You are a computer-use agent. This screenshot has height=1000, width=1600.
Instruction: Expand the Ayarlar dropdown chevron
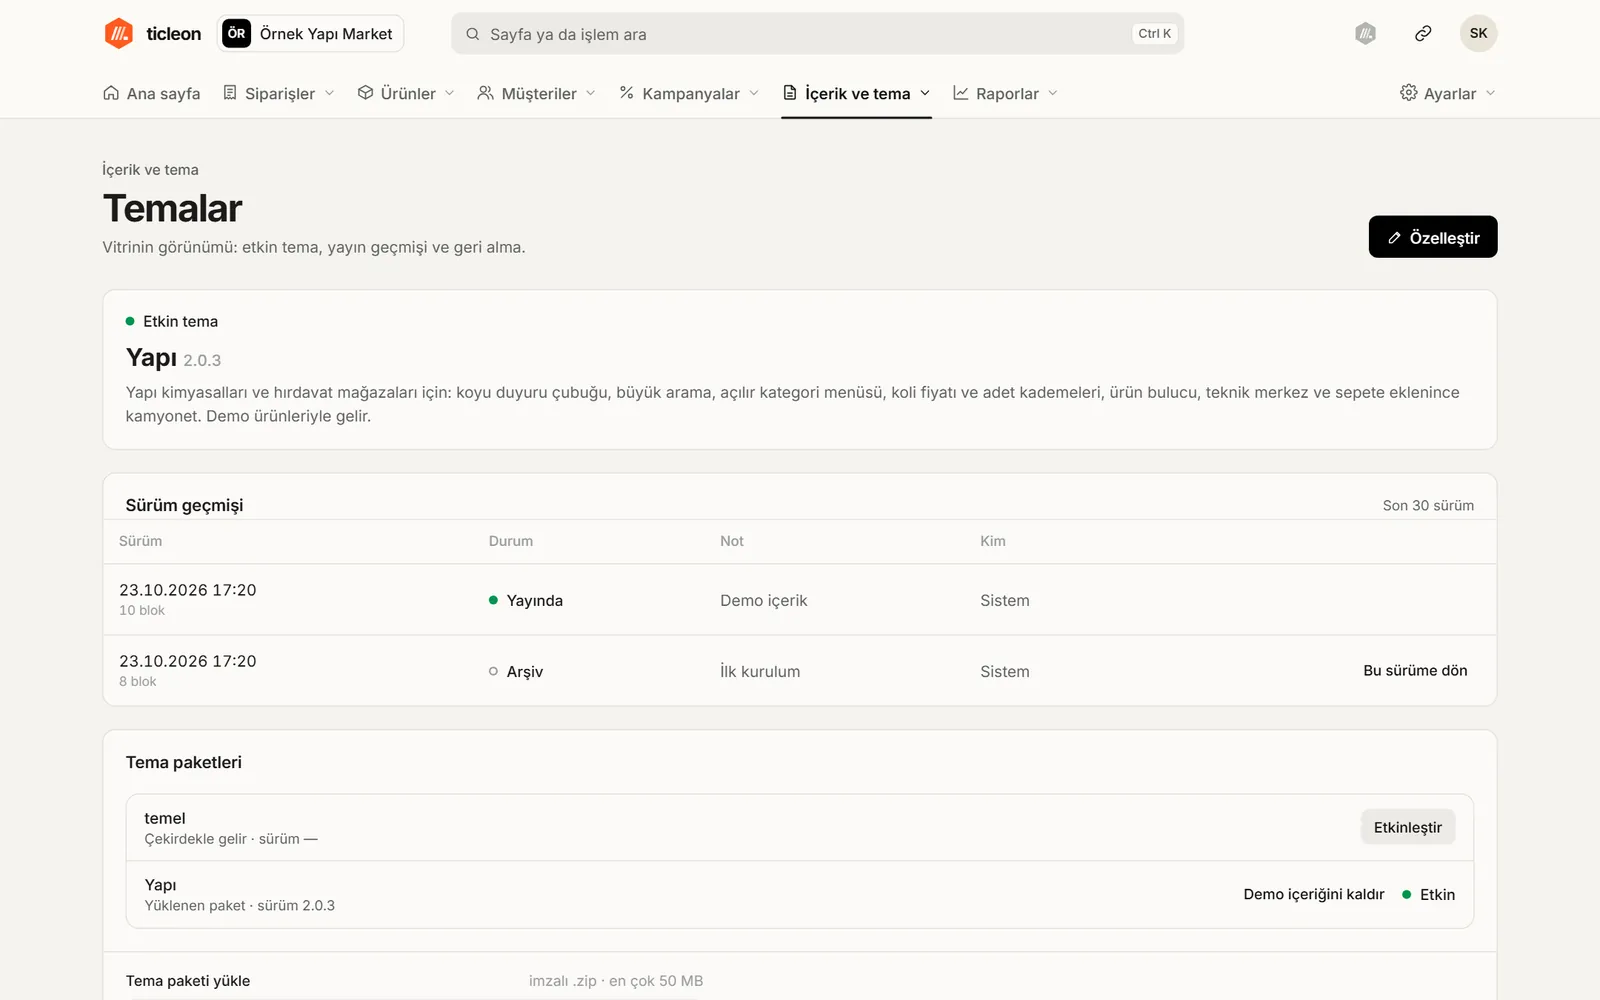[1490, 93]
